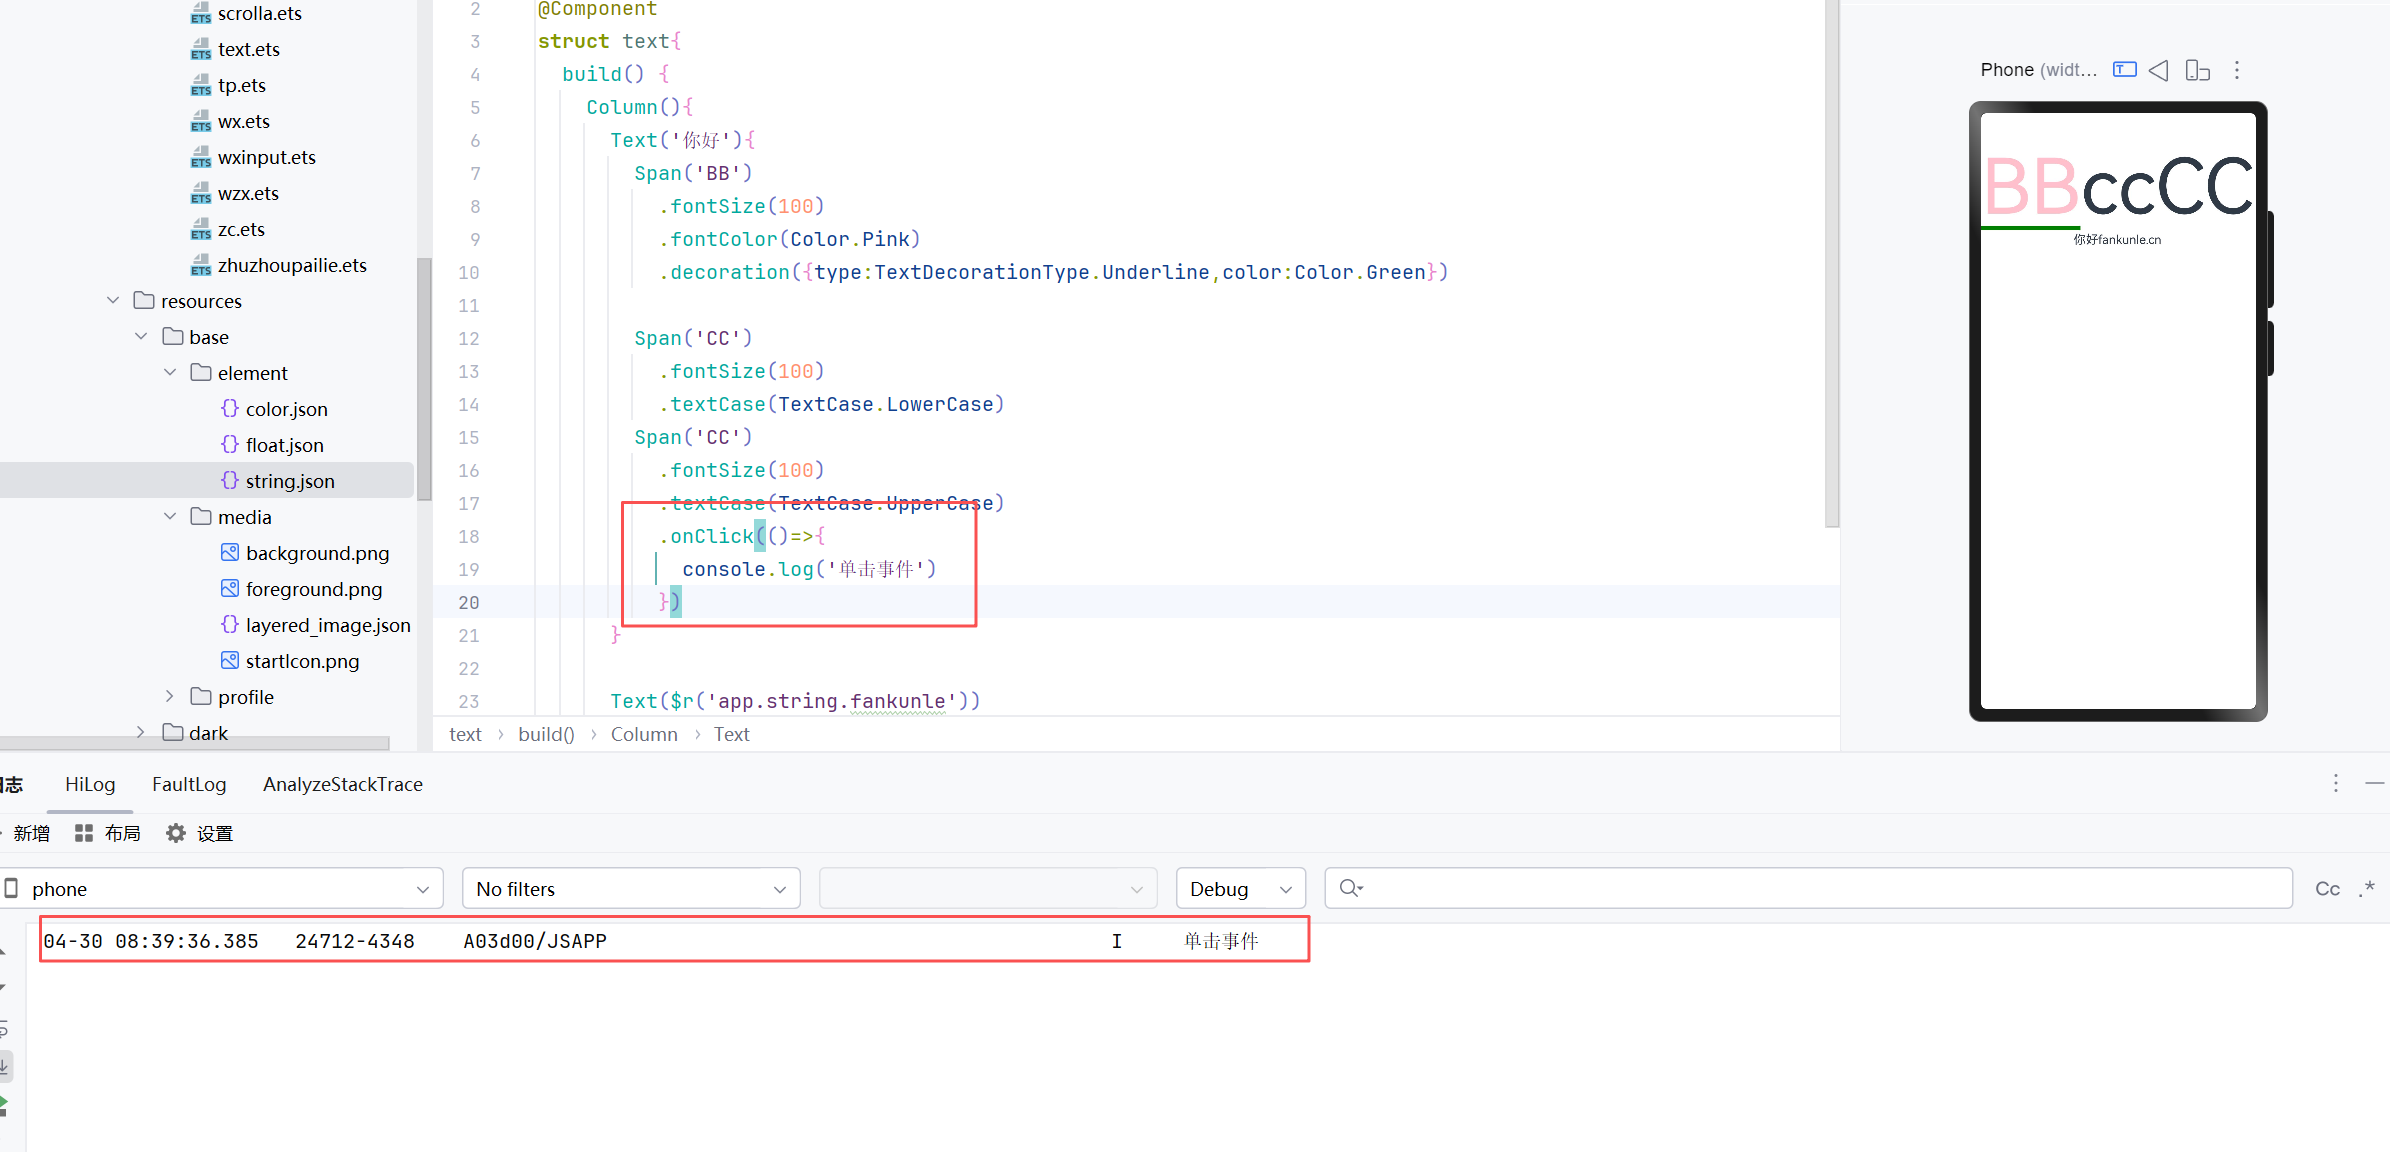The image size is (2390, 1152).
Task: Open log panel vertical dots menu
Action: pos(2336,783)
